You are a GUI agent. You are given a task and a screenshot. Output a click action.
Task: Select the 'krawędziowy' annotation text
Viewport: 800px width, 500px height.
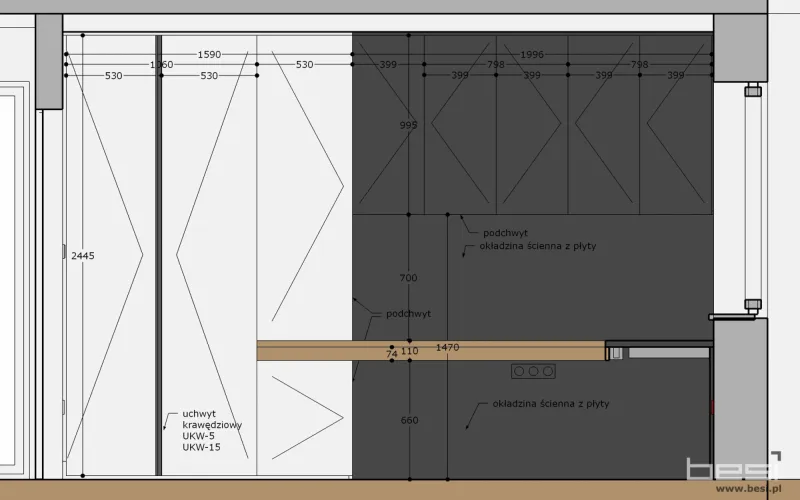click(212, 425)
